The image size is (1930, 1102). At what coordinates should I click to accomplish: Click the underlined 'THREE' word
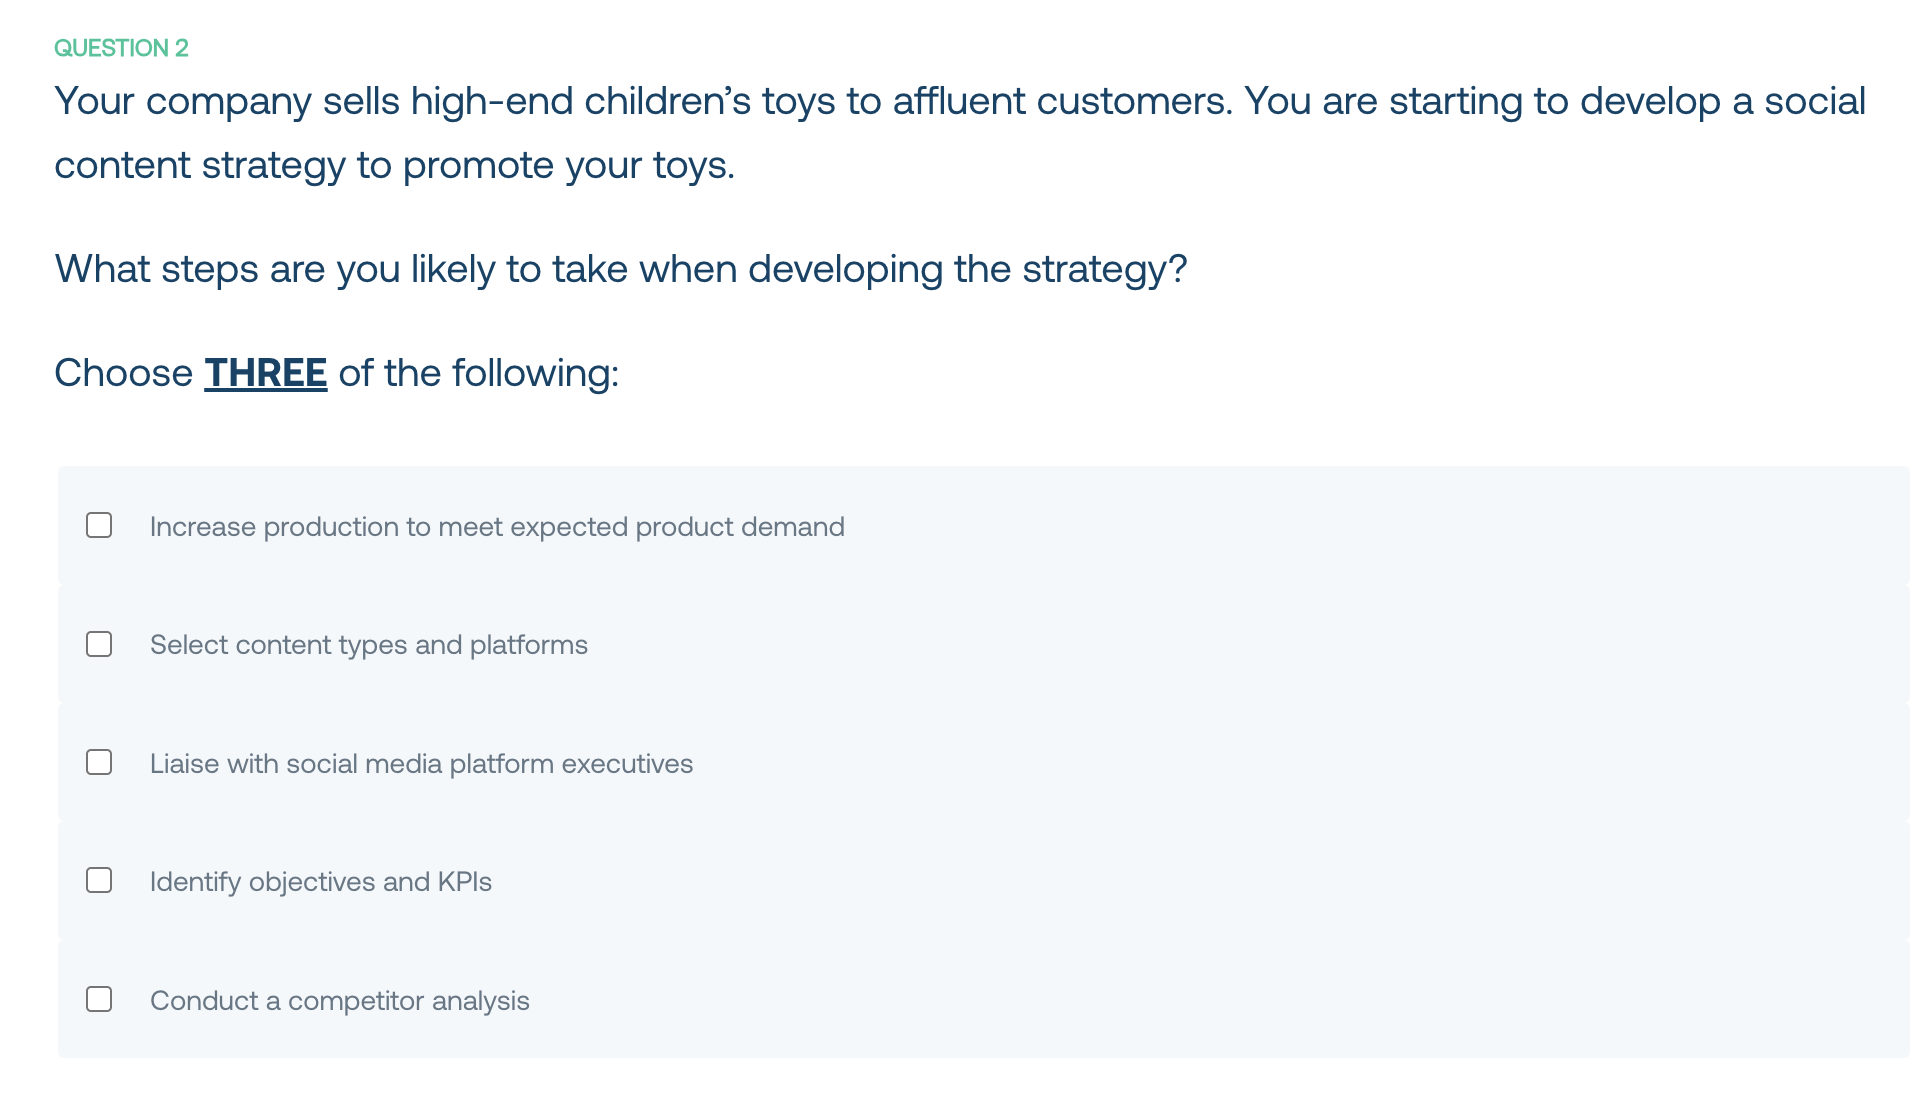[266, 373]
